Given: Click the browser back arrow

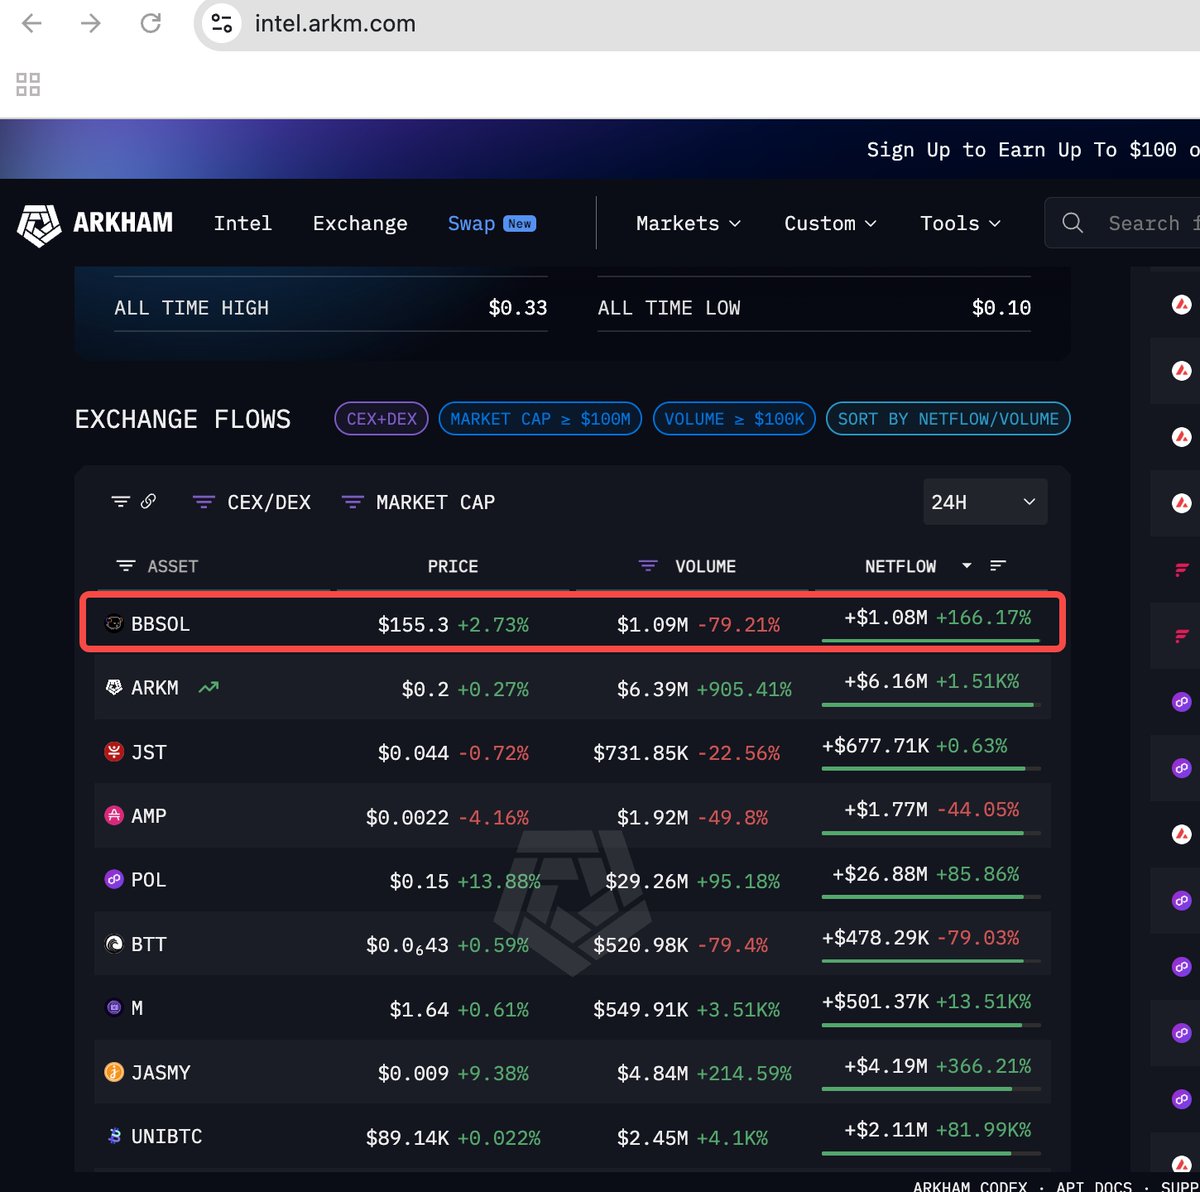Looking at the screenshot, I should [32, 23].
